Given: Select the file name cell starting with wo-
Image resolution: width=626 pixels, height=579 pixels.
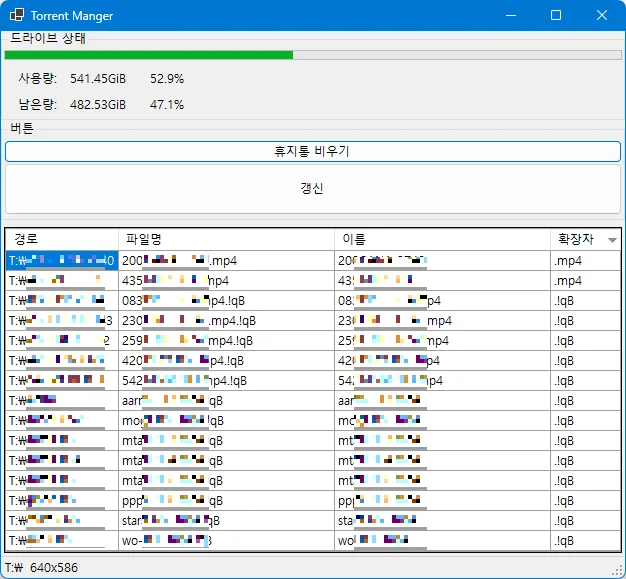Looking at the screenshot, I should [x=226, y=540].
